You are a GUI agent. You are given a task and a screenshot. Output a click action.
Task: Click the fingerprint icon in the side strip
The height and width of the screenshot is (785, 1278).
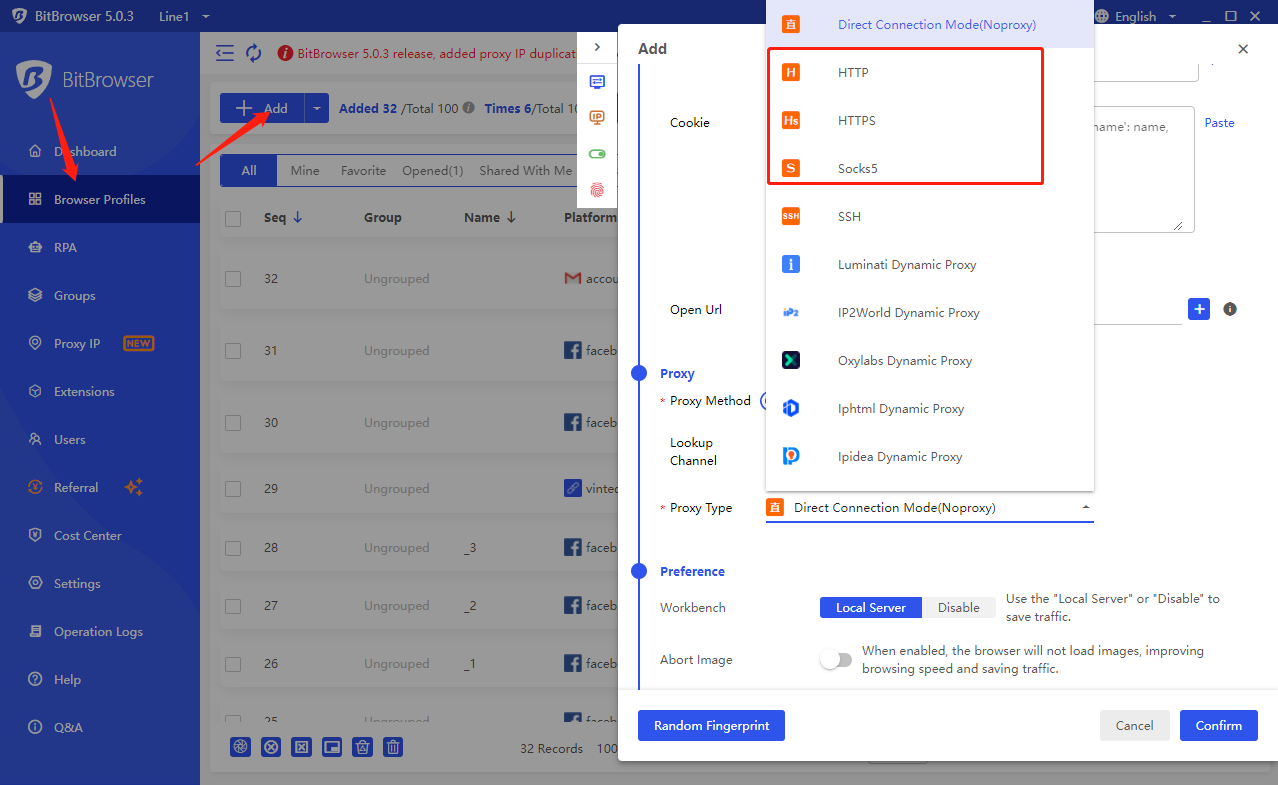[x=597, y=188]
